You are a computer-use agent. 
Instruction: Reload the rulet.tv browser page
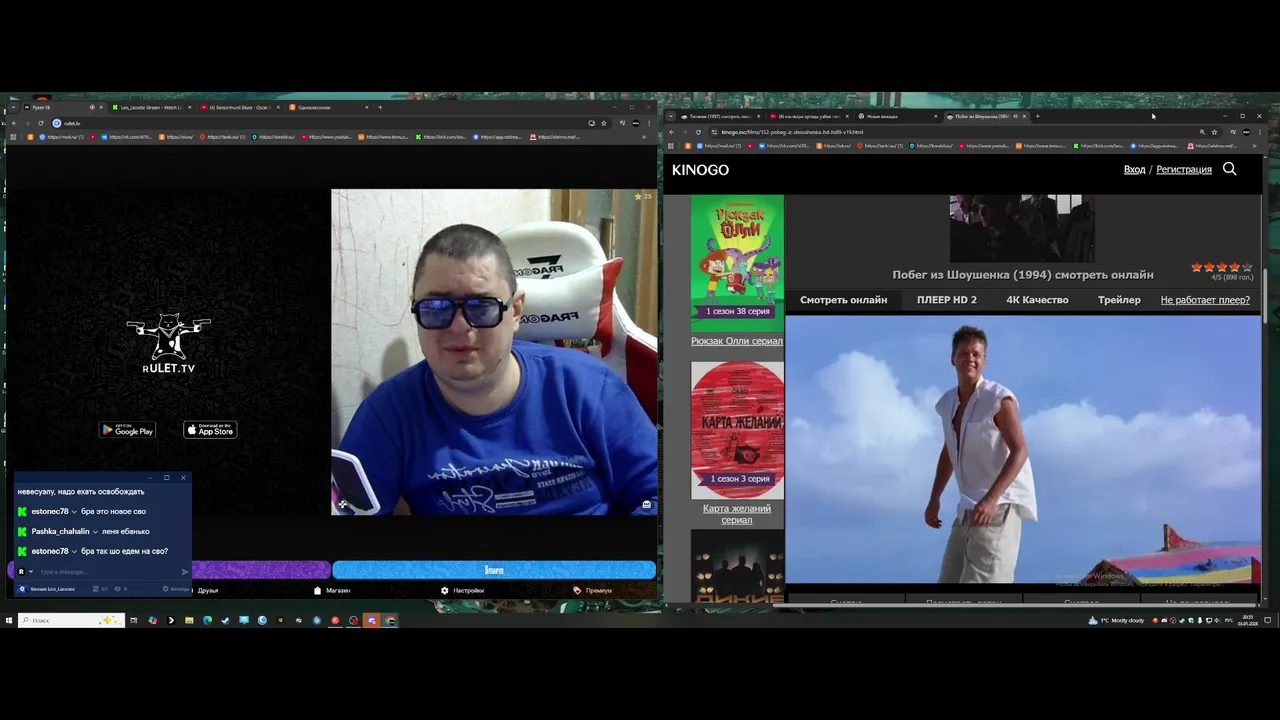(41, 123)
